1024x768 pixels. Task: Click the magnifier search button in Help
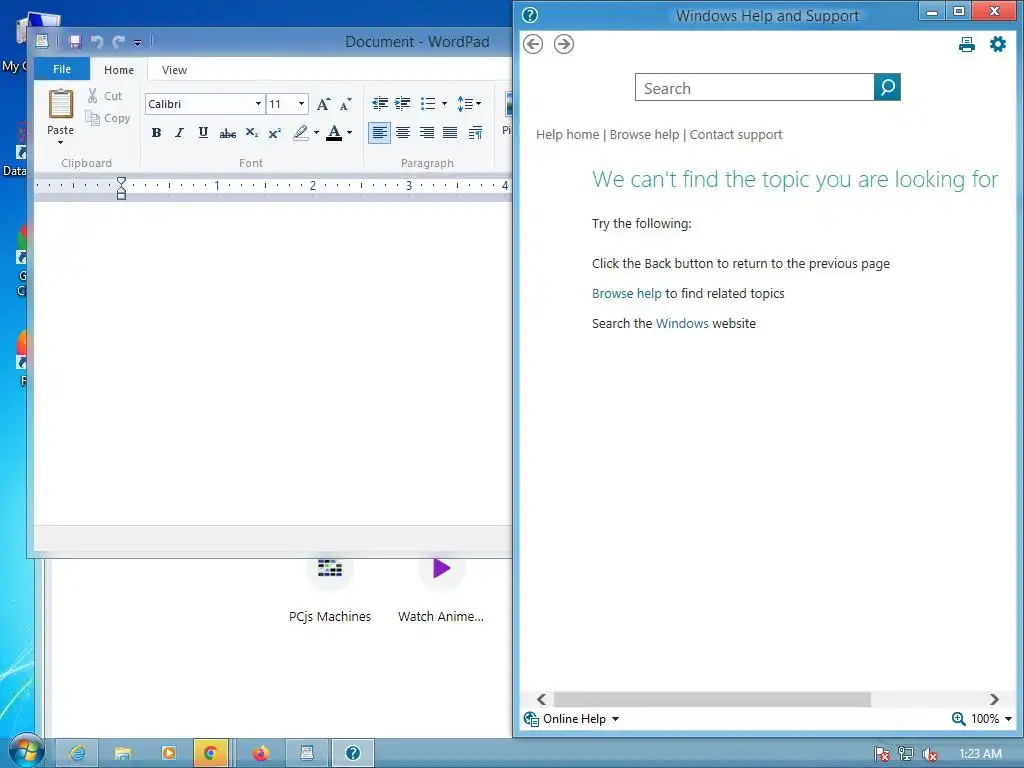(x=888, y=87)
